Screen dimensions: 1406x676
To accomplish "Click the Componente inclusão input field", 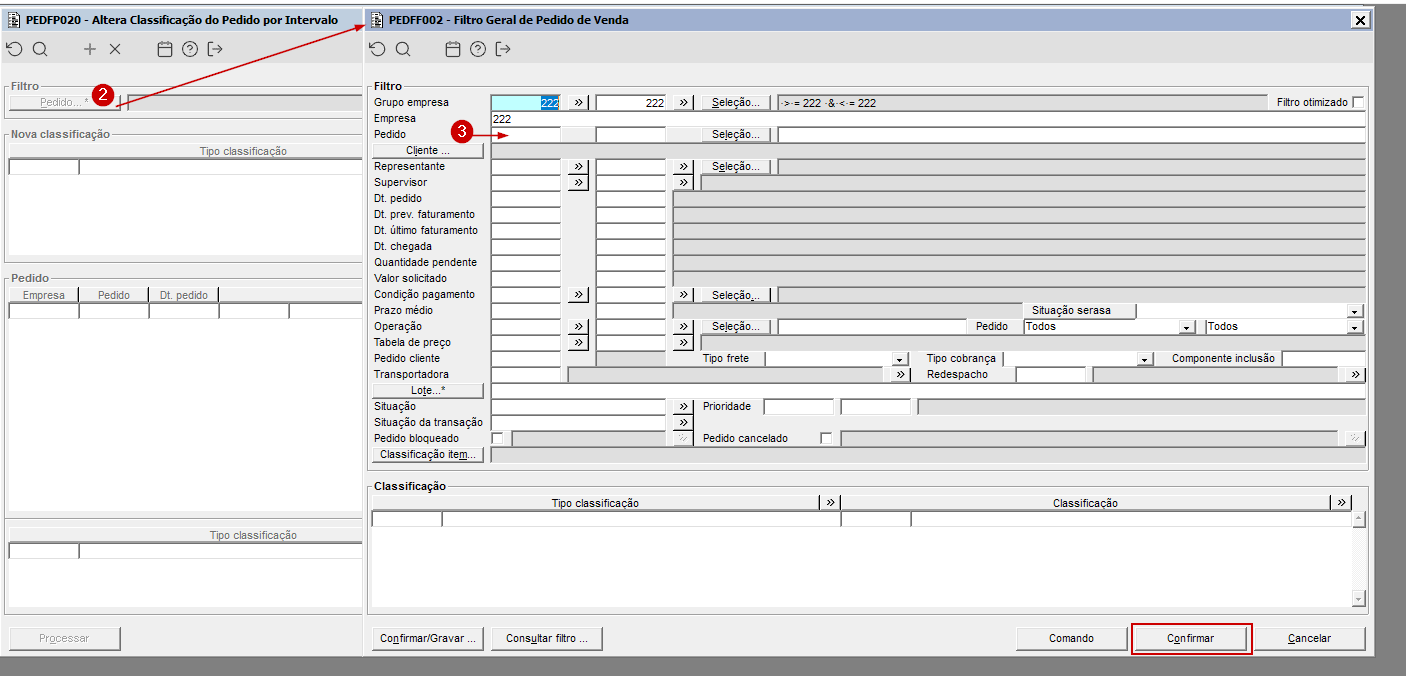I will tap(1324, 358).
